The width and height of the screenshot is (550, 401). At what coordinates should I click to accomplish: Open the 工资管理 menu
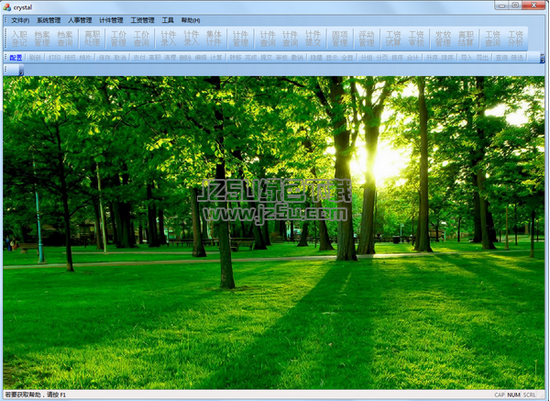tap(142, 20)
